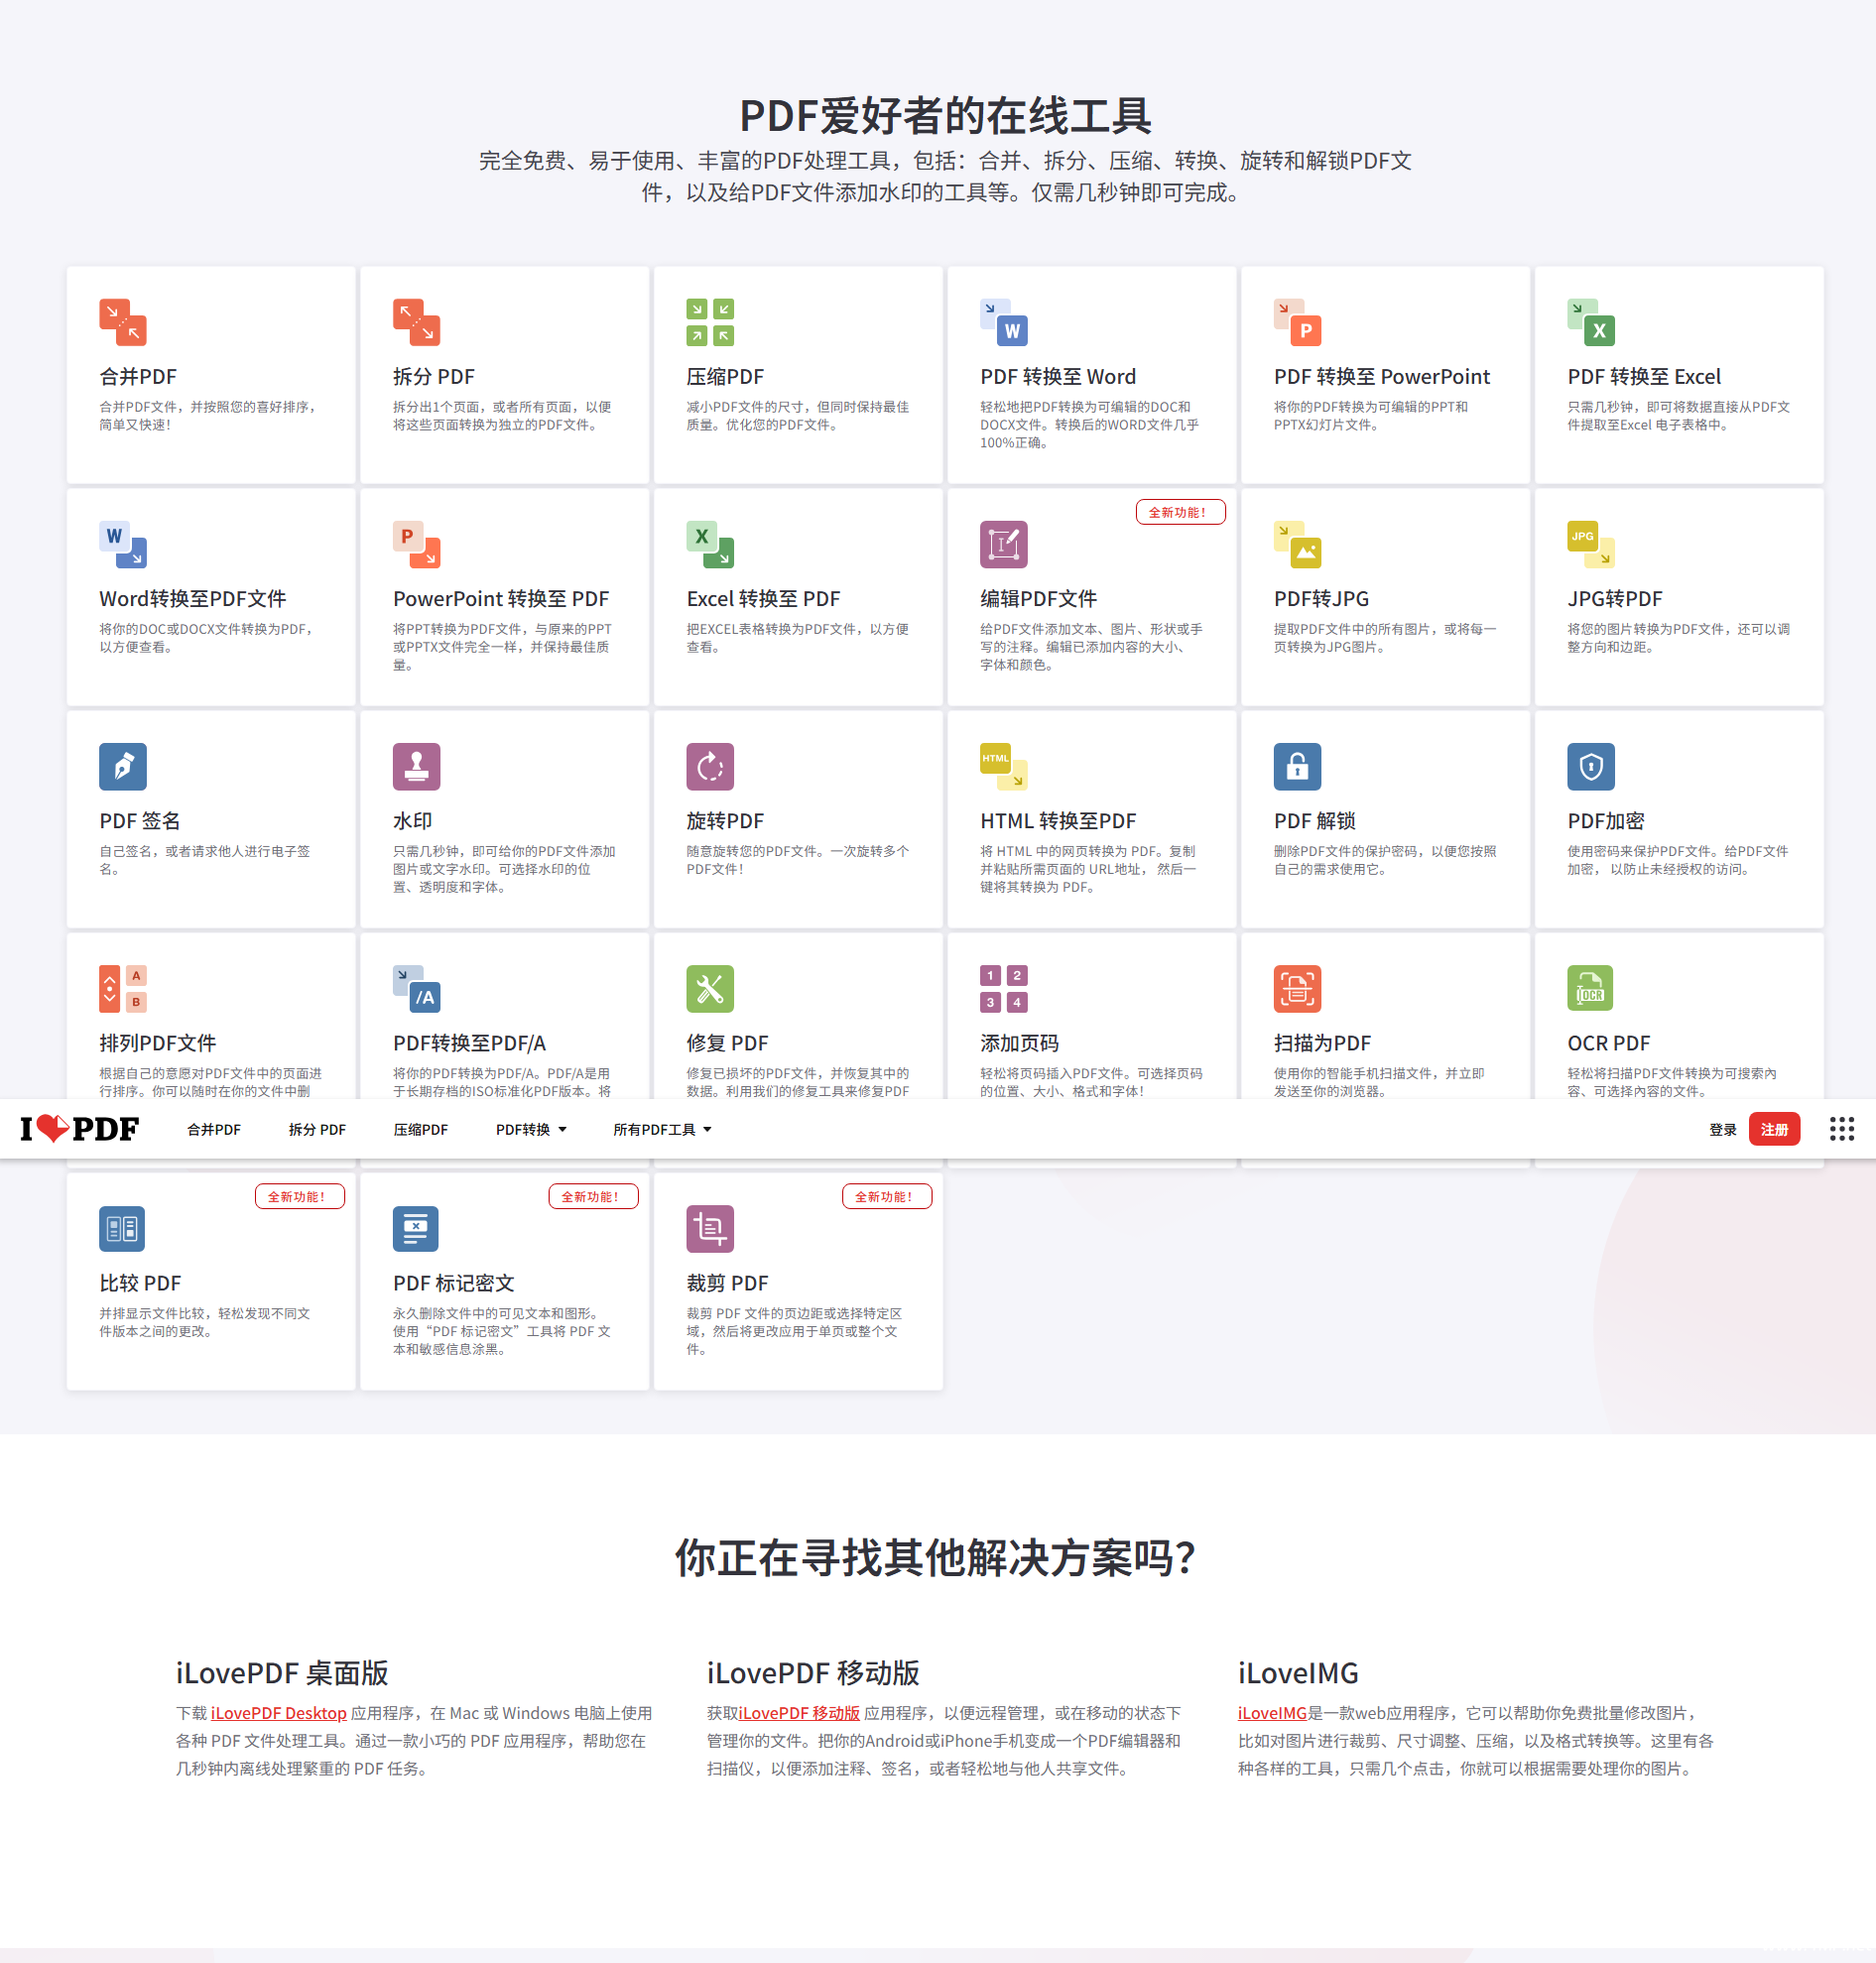Image resolution: width=1876 pixels, height=1963 pixels.
Task: Open the 拆分 PDF split tool icon
Action: [416, 322]
